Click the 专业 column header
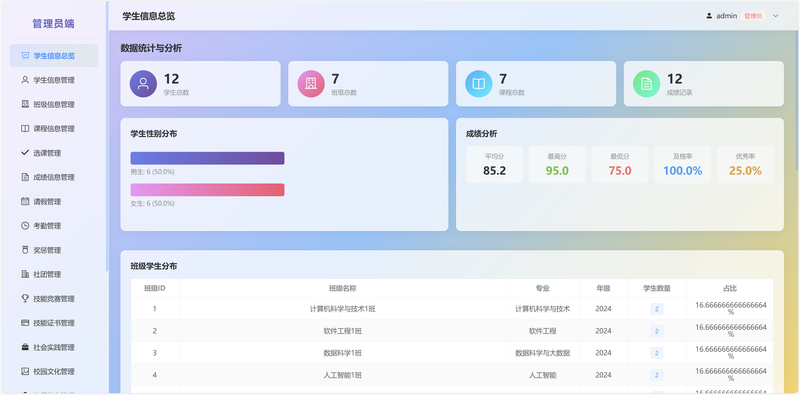This screenshot has width=800, height=395. [542, 288]
